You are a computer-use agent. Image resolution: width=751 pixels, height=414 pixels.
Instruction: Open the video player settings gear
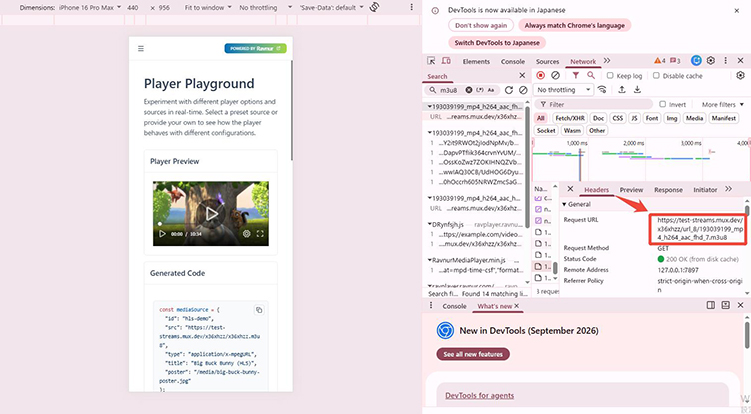pos(246,234)
